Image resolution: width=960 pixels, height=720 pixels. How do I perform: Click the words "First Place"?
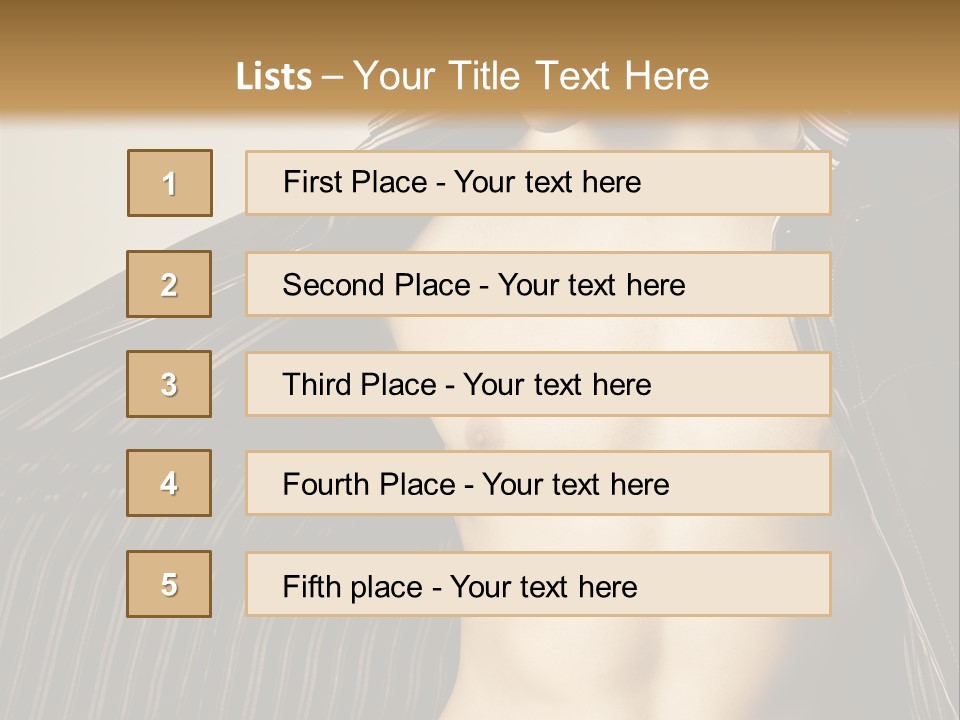coord(355,182)
